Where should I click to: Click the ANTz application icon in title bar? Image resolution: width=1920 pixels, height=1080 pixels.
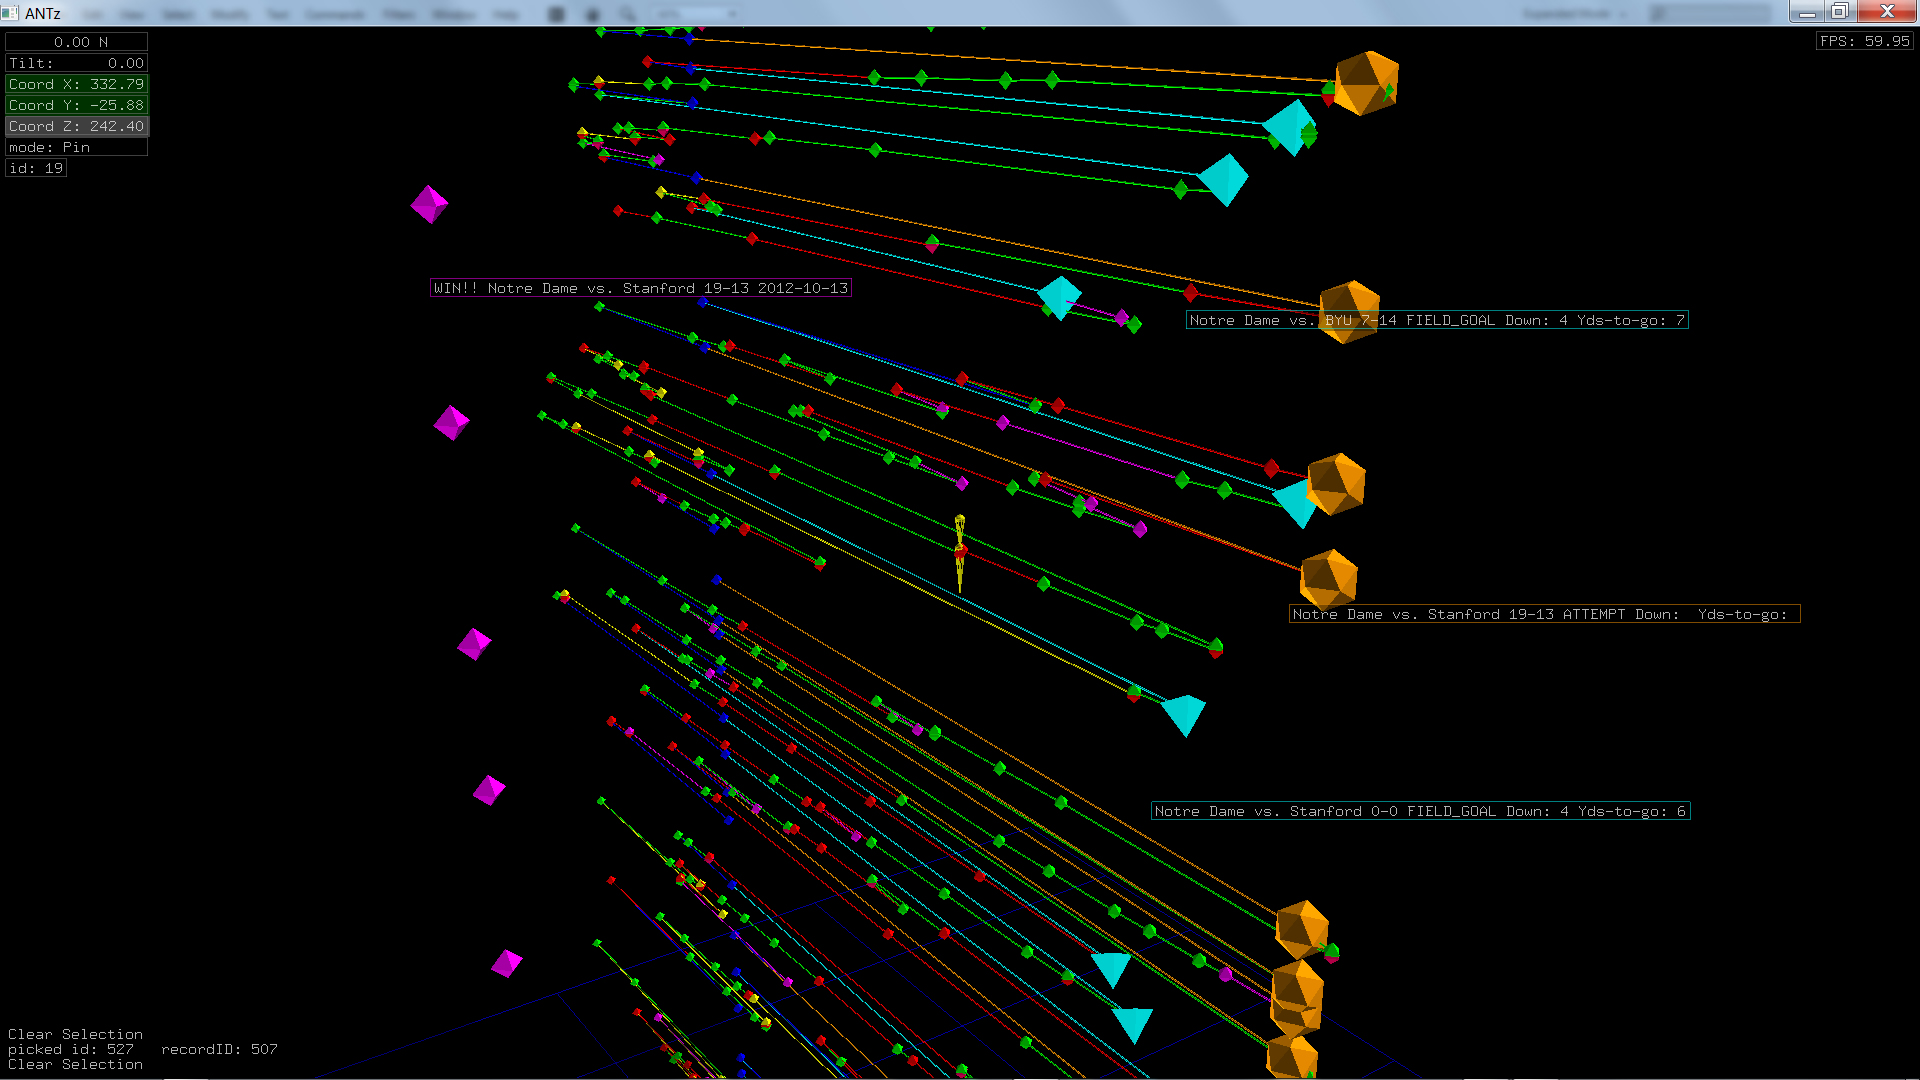(10, 13)
